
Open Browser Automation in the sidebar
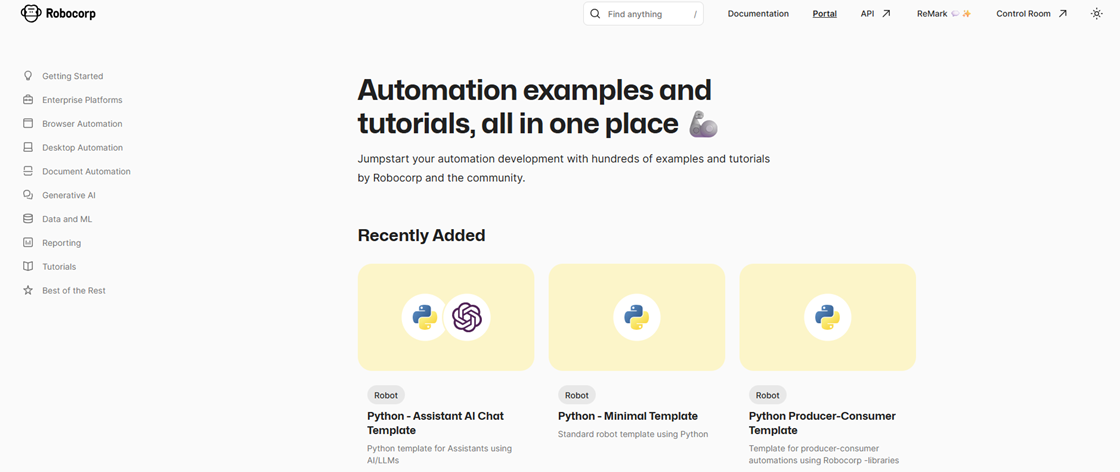(82, 124)
